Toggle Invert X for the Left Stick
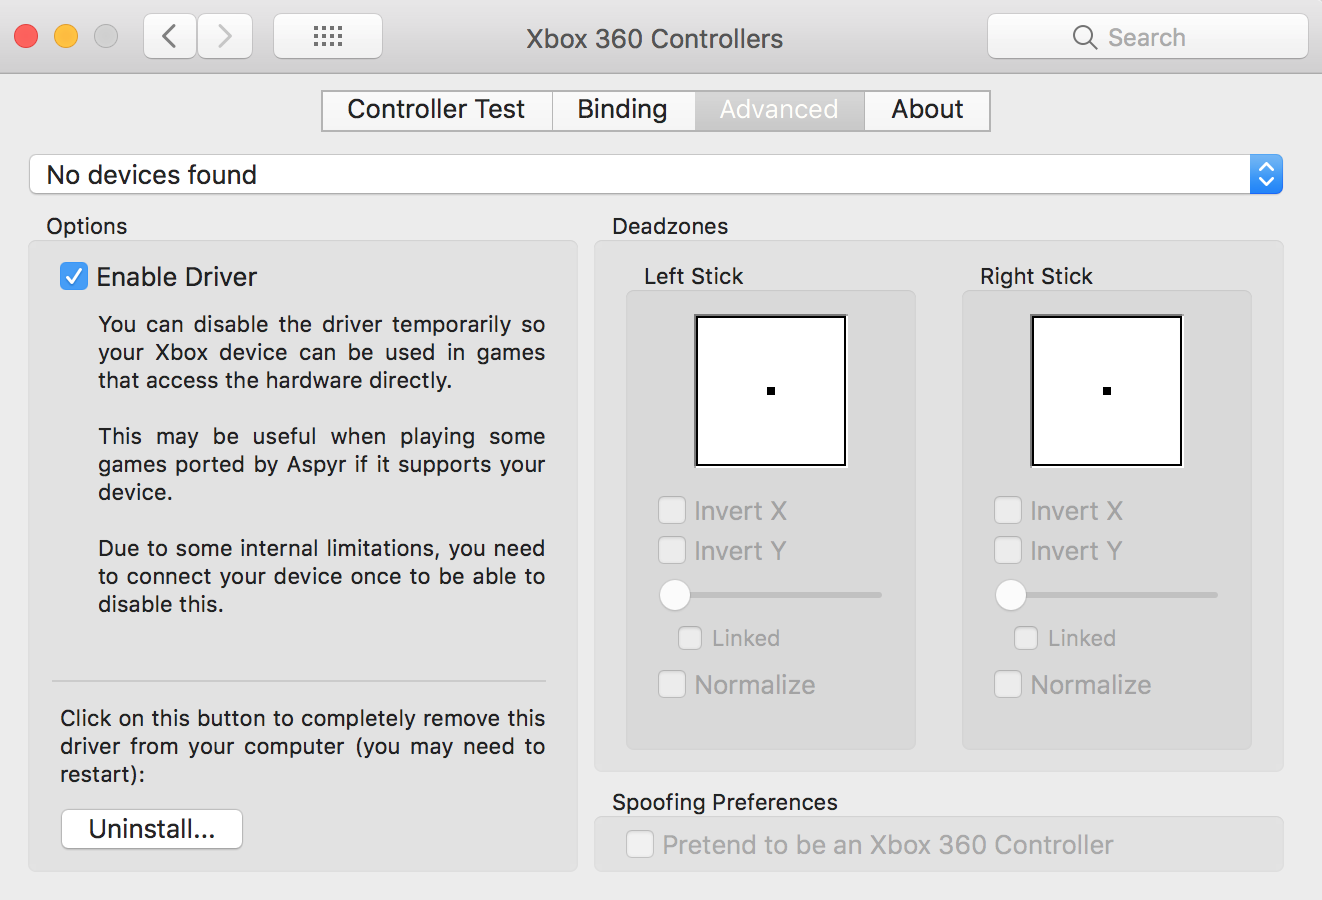Screen dimensions: 1322x900 pos(672,510)
